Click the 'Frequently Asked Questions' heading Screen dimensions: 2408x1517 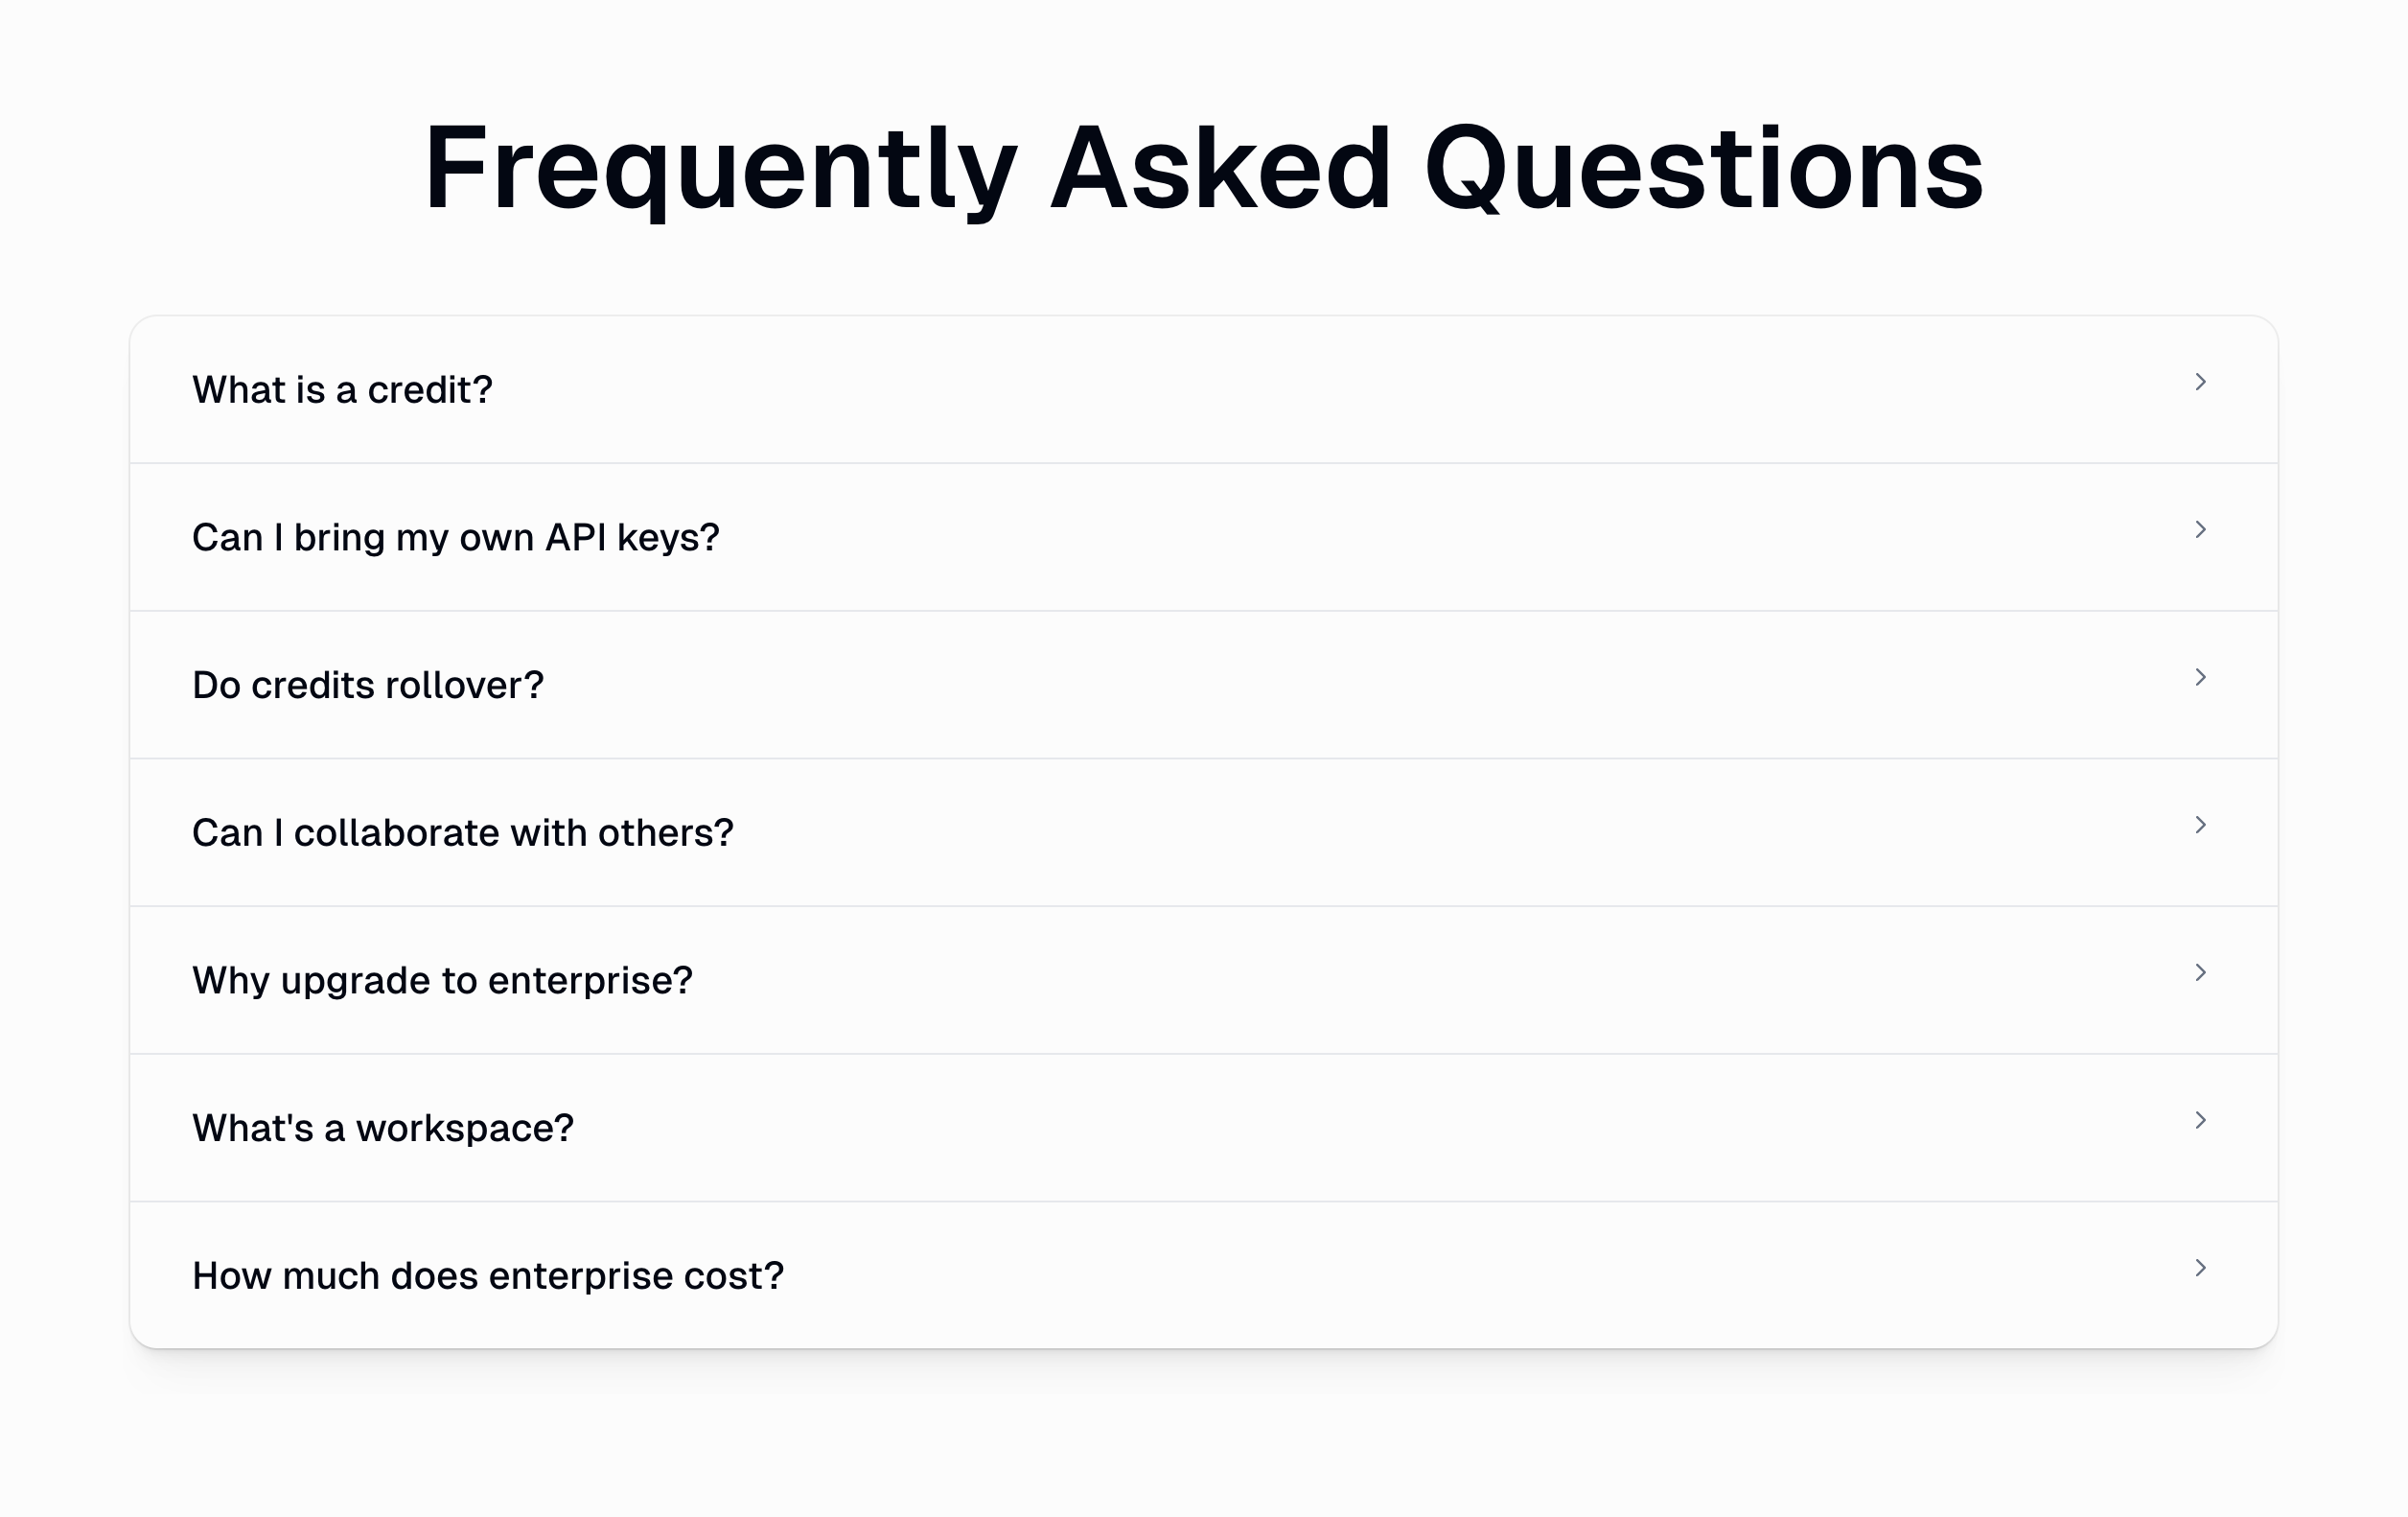pos(1203,168)
